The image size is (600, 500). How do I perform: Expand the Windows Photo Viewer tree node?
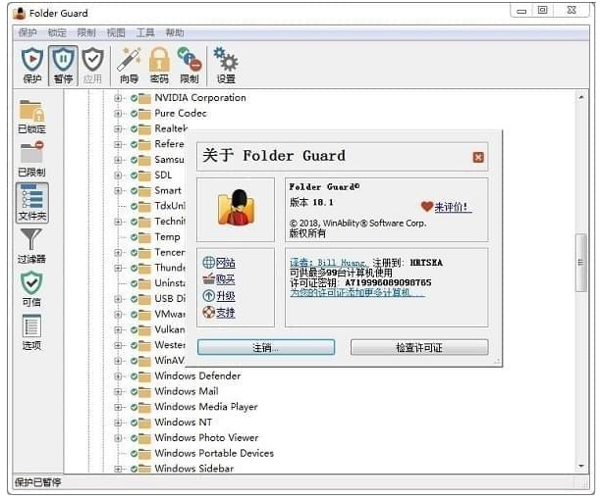click(118, 438)
